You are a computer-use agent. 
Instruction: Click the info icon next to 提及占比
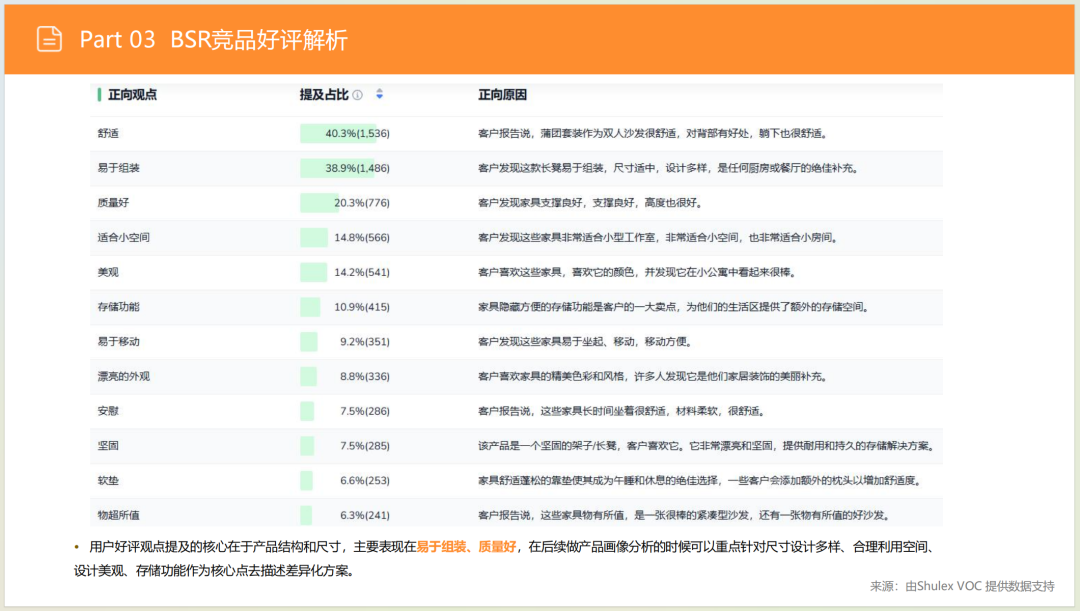click(357, 95)
